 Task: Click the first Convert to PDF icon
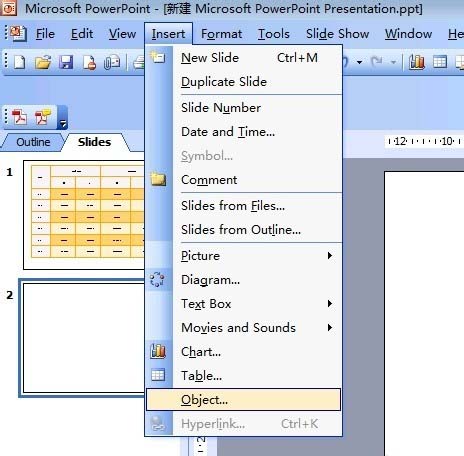(x=19, y=117)
